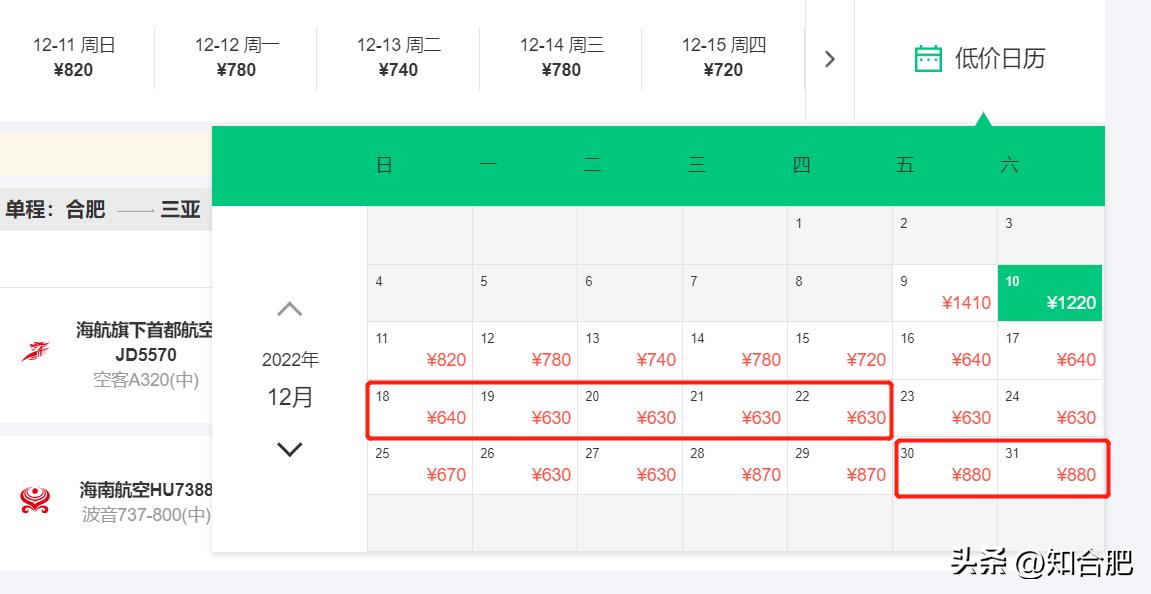Pick December 25 priced ¥670
The width and height of the screenshot is (1151, 594).
point(419,466)
